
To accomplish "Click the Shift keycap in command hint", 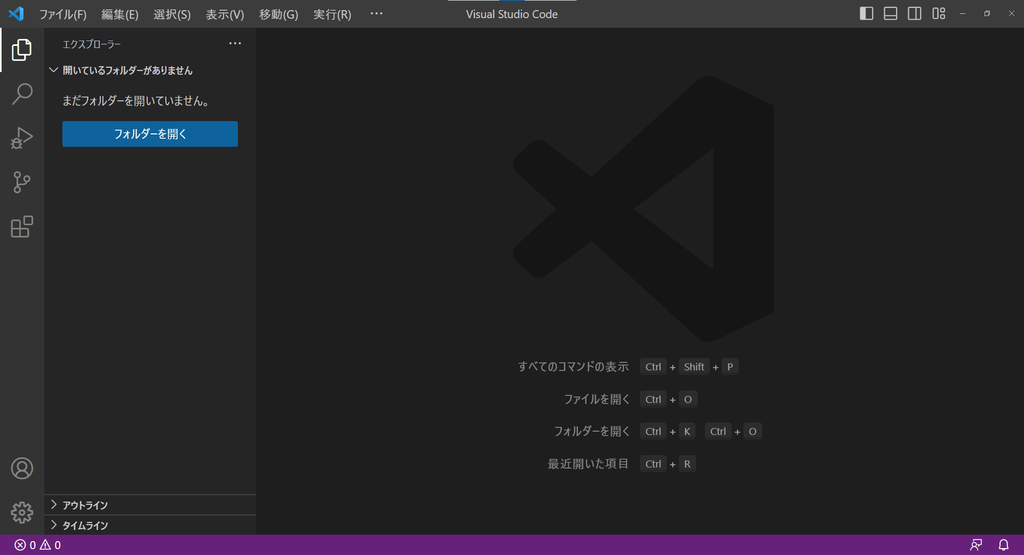I will click(x=694, y=367).
